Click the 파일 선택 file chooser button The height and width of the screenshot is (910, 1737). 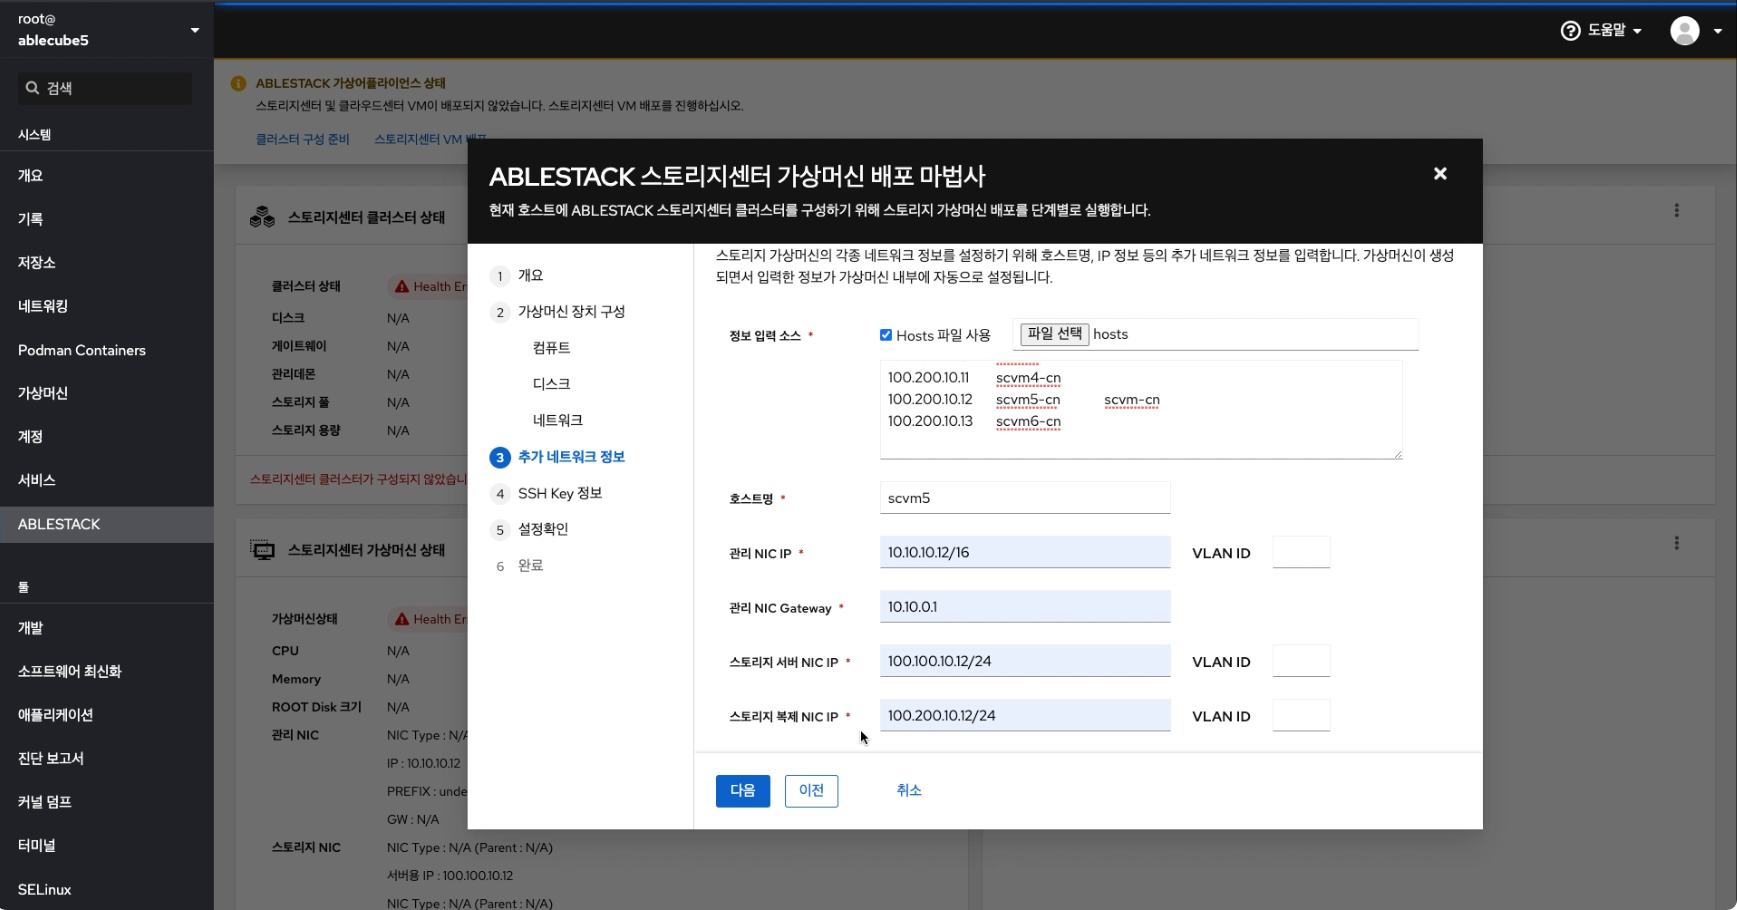(1055, 334)
